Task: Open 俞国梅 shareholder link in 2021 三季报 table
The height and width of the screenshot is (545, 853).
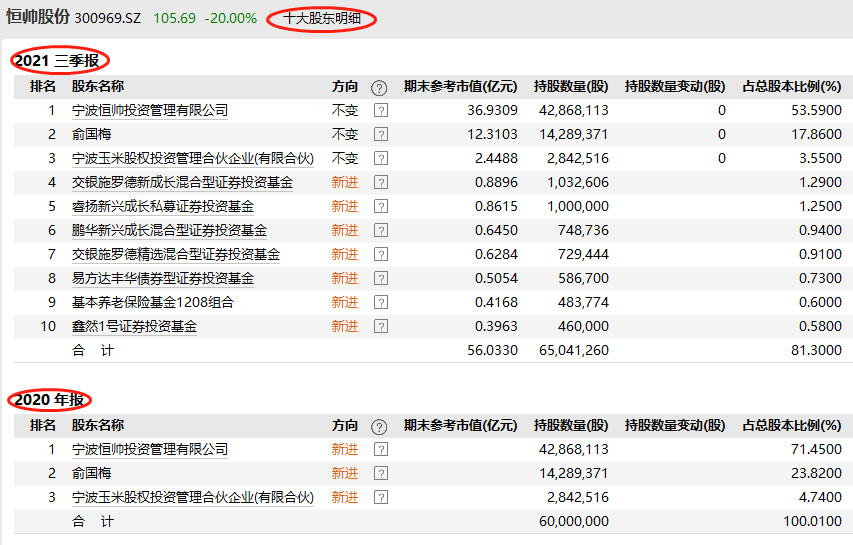Action: point(91,134)
